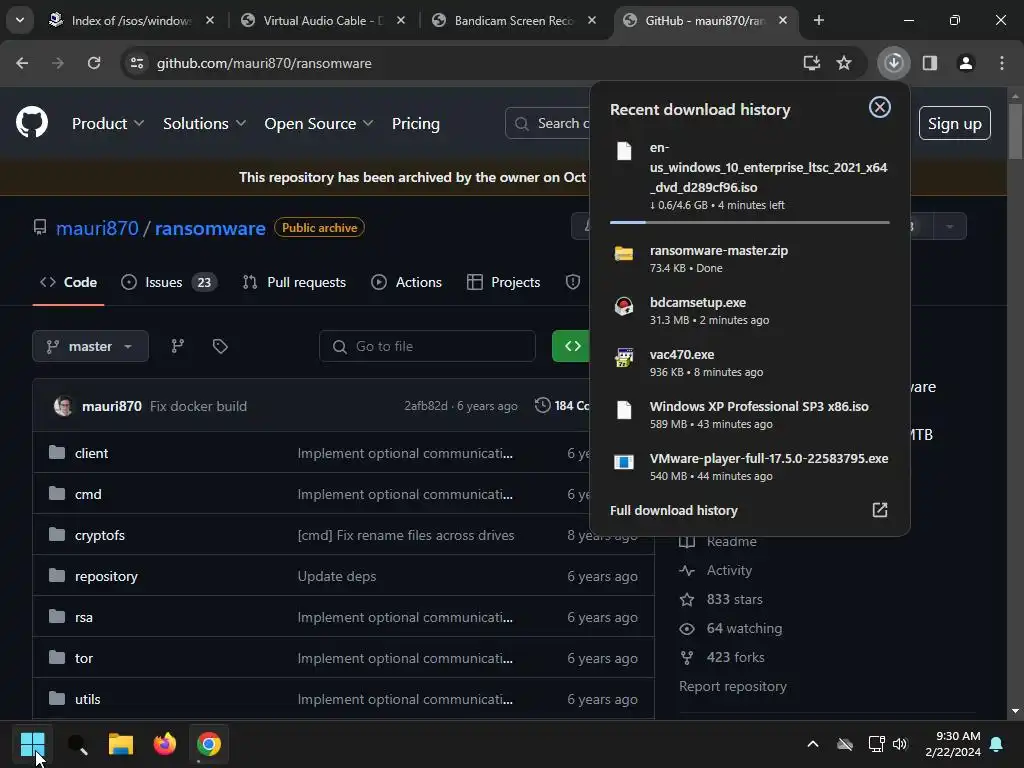Open the Issues tab
Image resolution: width=1024 pixels, height=768 pixels.
point(168,282)
